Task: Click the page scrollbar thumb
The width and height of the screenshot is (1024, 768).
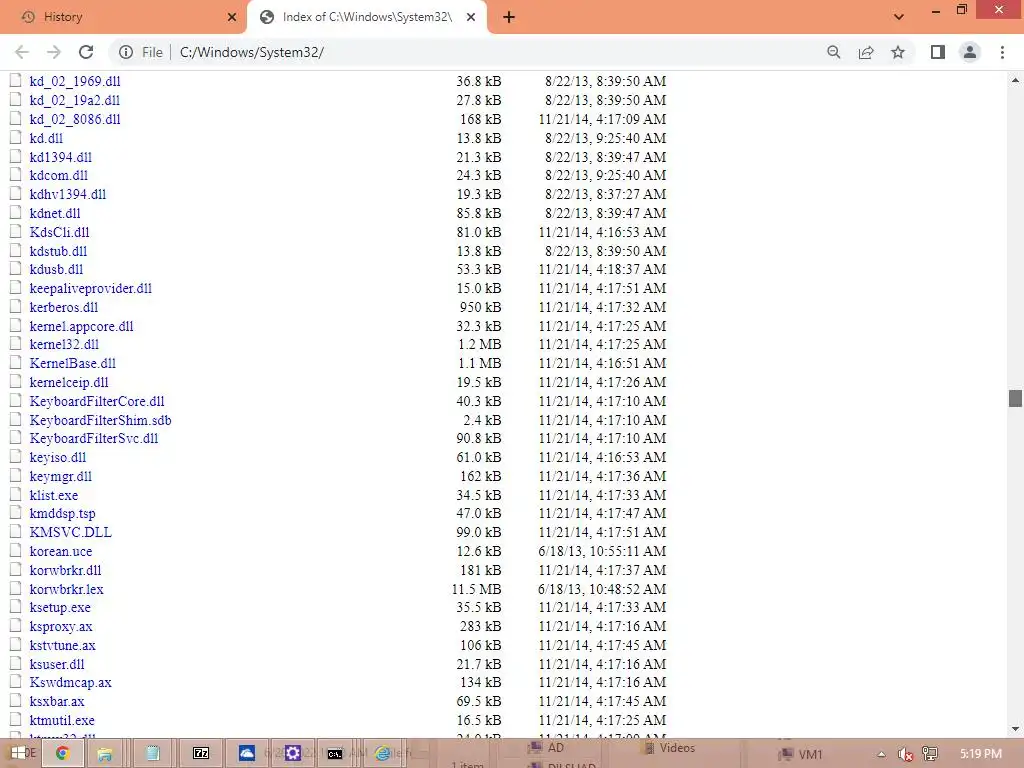Action: click(1015, 398)
